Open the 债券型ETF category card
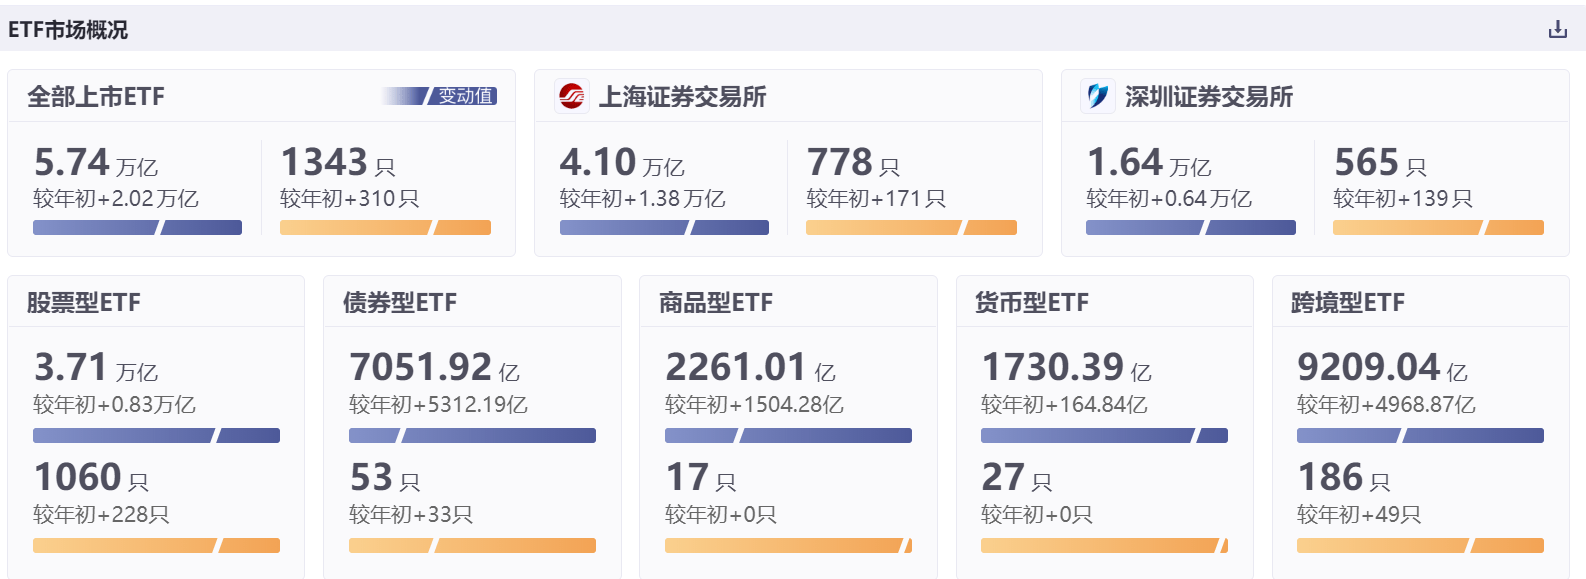Viewport: 1586px width, 579px height. 400,303
